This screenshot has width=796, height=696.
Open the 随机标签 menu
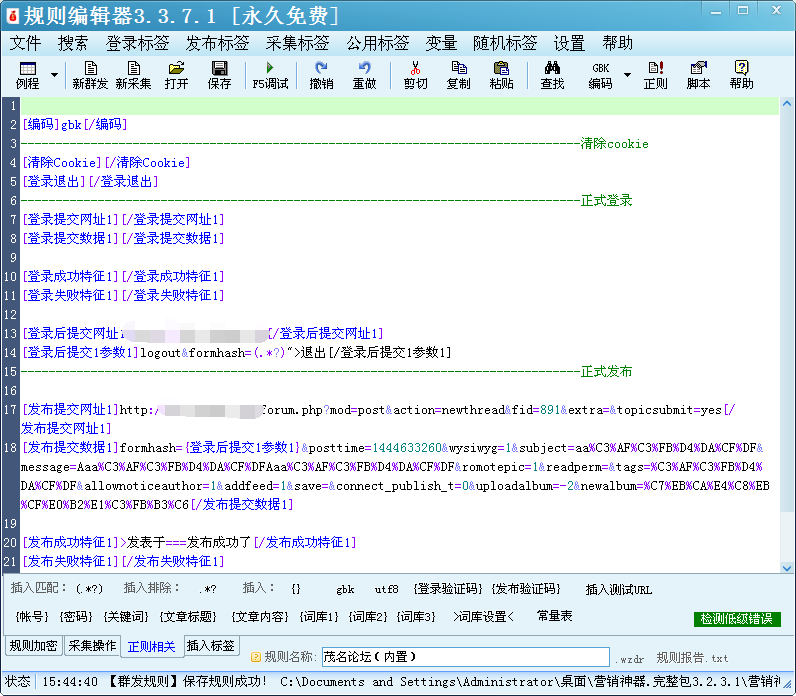(505, 43)
